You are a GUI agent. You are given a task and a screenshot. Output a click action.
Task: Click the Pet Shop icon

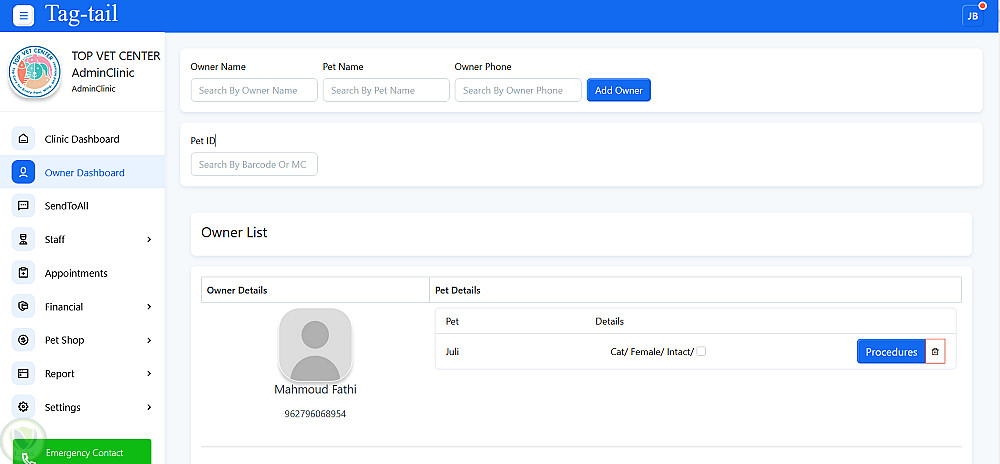tap(24, 340)
